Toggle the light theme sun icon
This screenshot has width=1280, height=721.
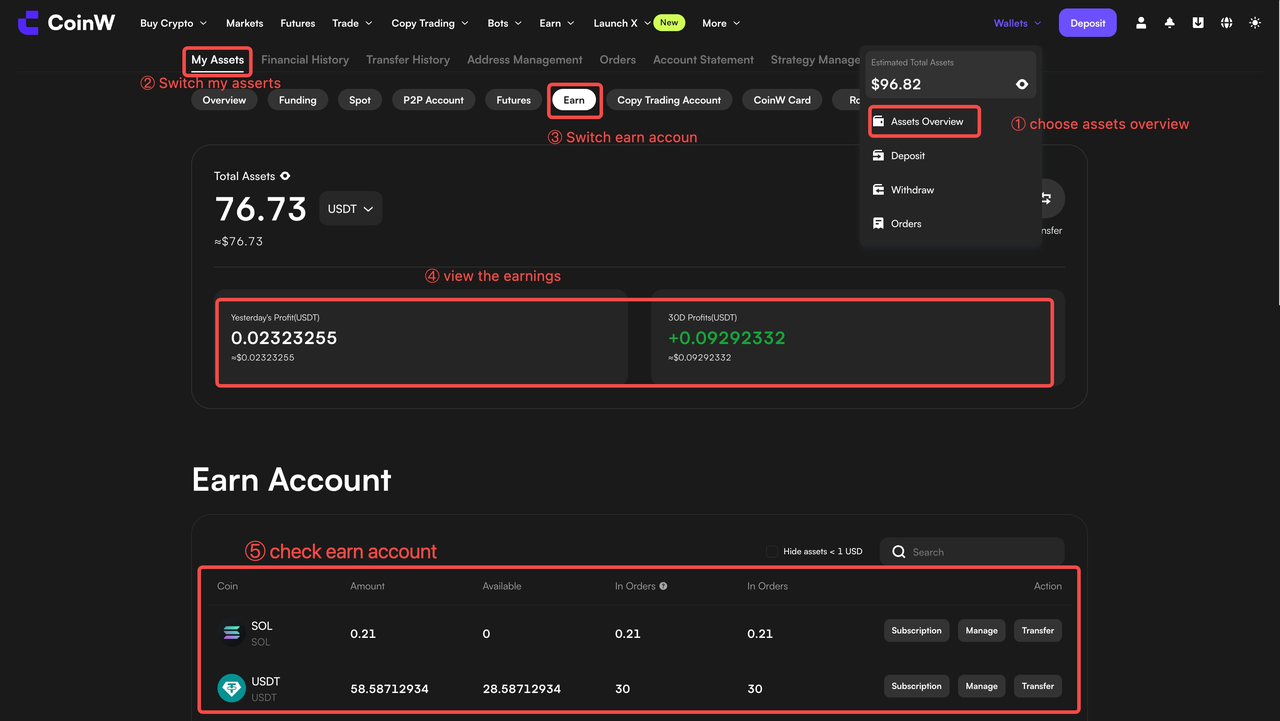[x=1256, y=23]
